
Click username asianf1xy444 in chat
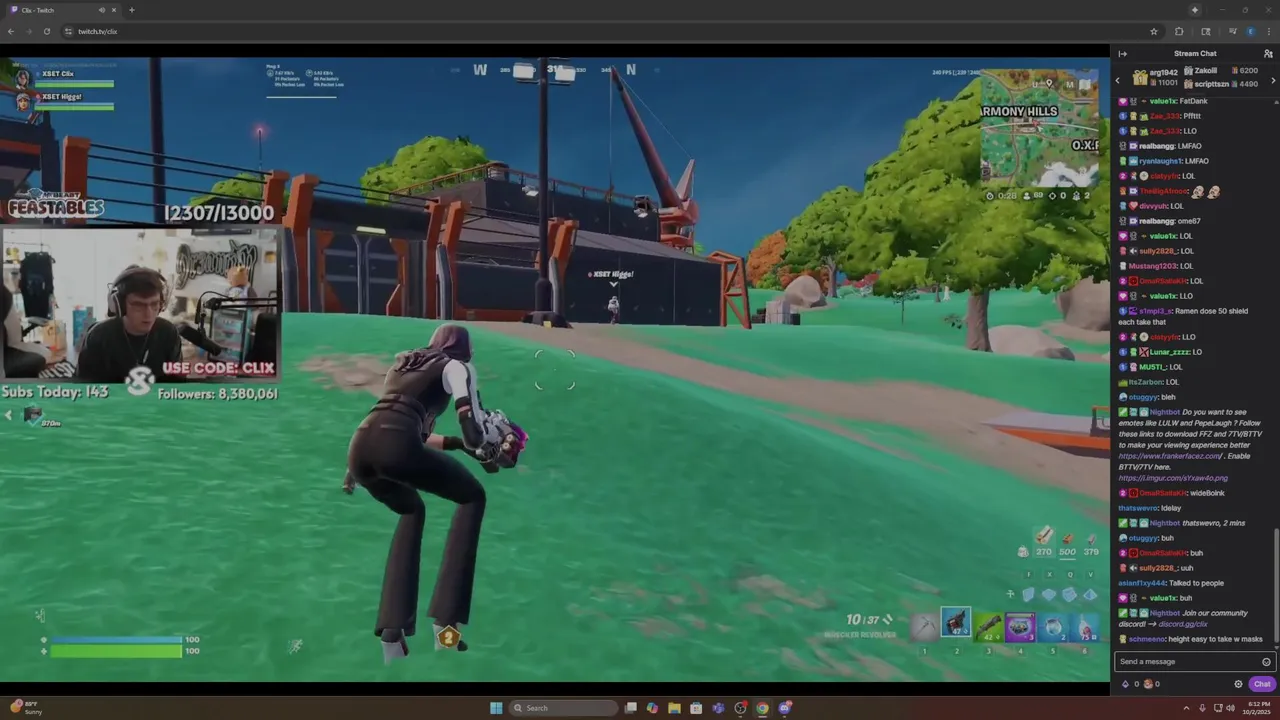click(x=1142, y=583)
